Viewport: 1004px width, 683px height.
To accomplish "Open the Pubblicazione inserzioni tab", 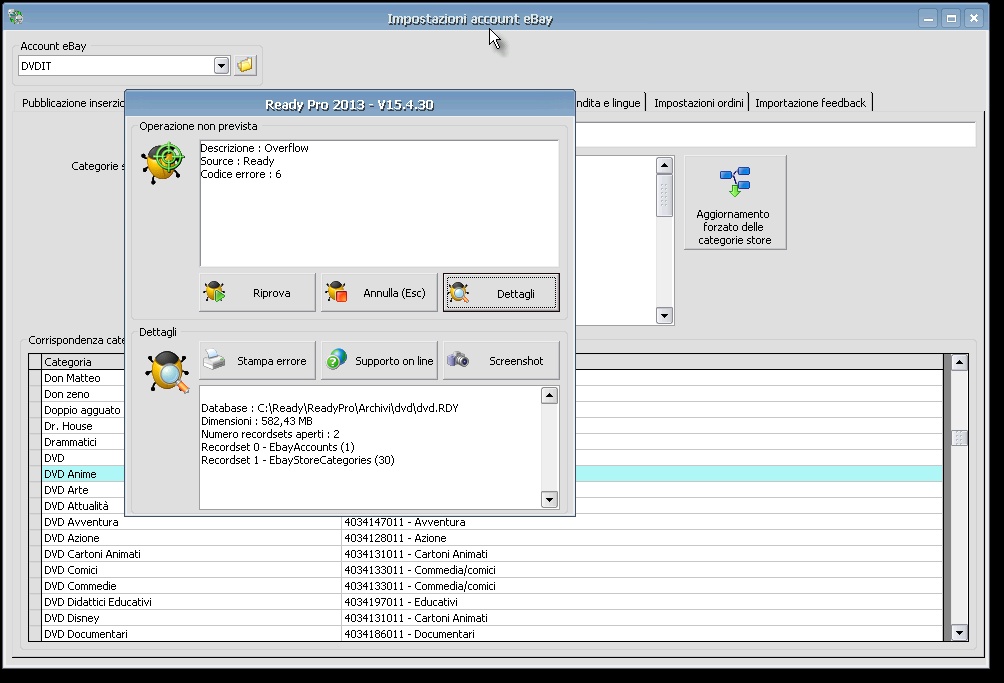I will [x=72, y=103].
